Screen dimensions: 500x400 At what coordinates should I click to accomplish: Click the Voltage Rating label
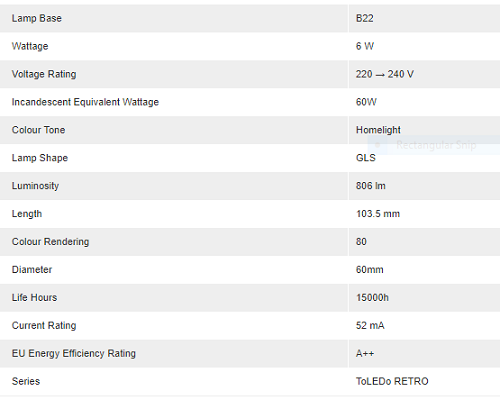point(44,74)
